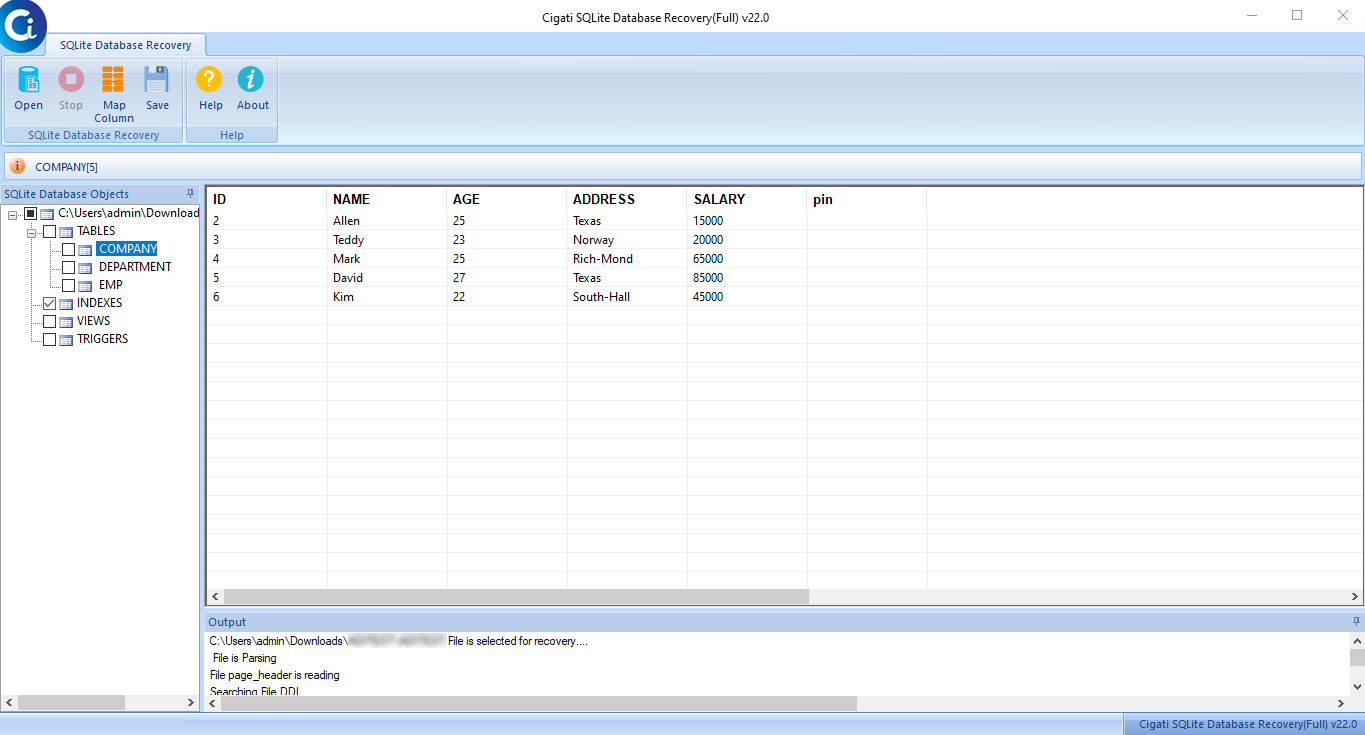Click the AGE column header
The image size is (1365, 735).
pyautogui.click(x=507, y=199)
